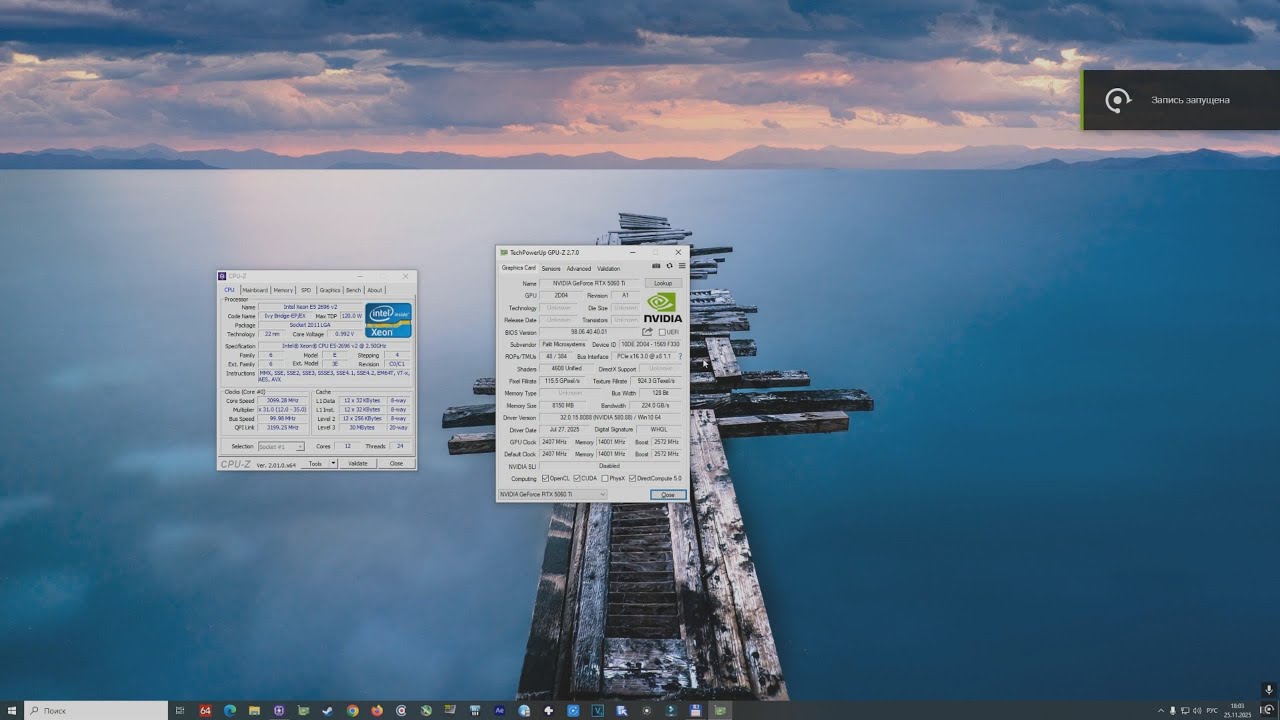Switch to the Validation tab in GPU-Z
1280x720 pixels.
click(x=608, y=268)
